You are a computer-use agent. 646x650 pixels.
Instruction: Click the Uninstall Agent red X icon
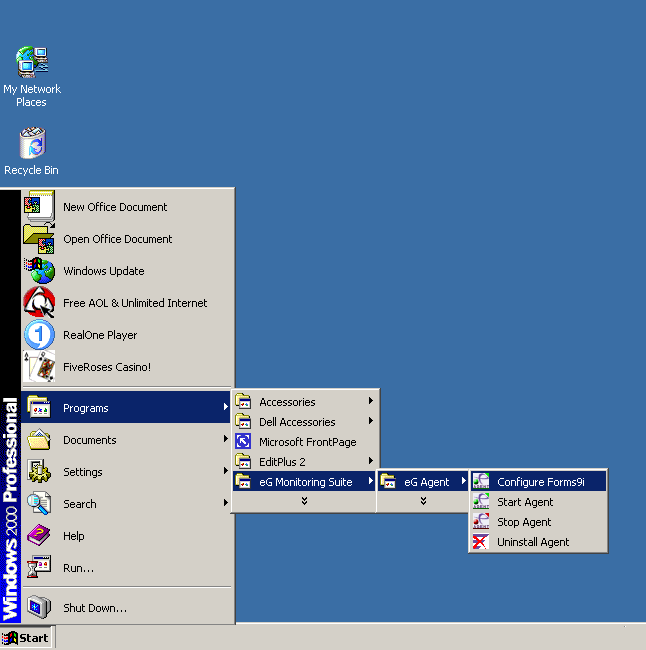pyautogui.click(x=481, y=541)
